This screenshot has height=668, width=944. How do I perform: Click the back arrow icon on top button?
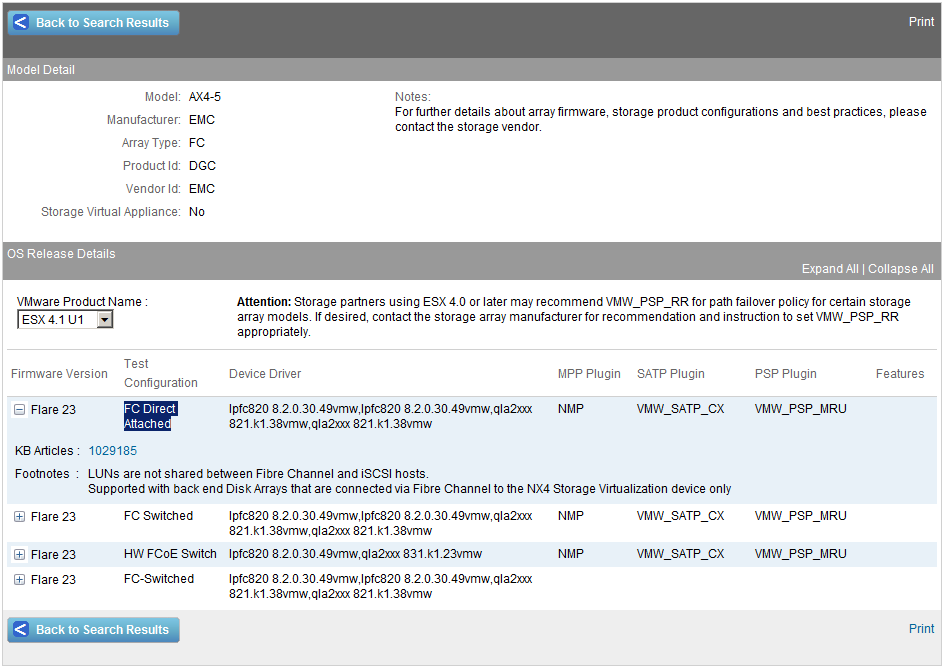pyautogui.click(x=20, y=22)
